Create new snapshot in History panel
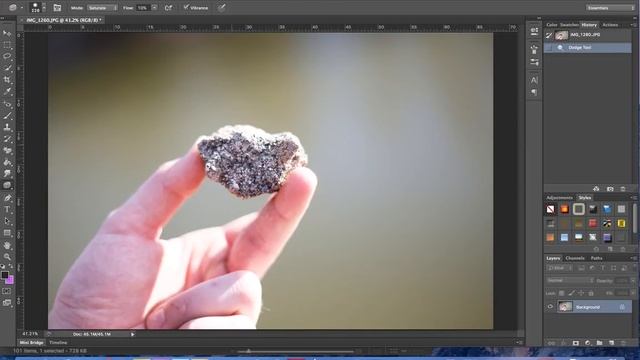 click(610, 189)
